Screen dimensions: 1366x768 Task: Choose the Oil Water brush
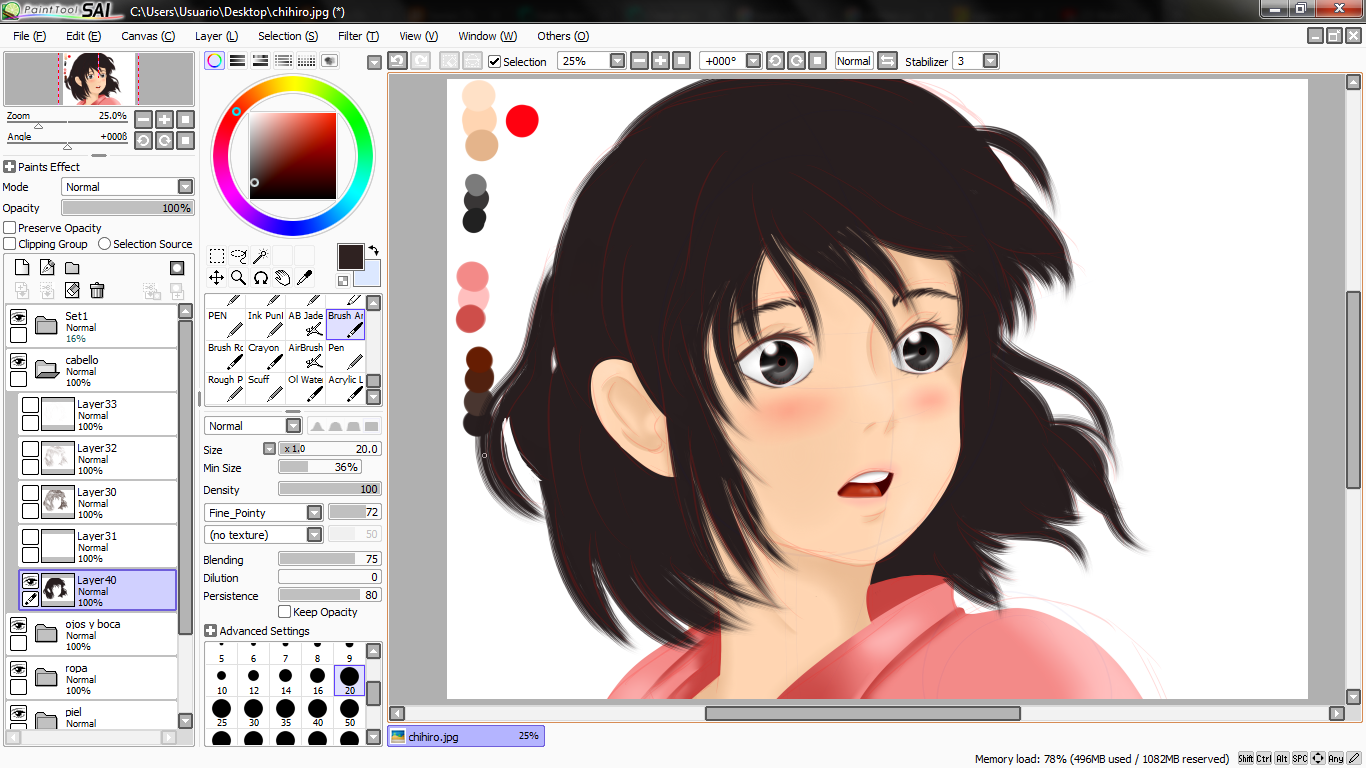pos(306,386)
